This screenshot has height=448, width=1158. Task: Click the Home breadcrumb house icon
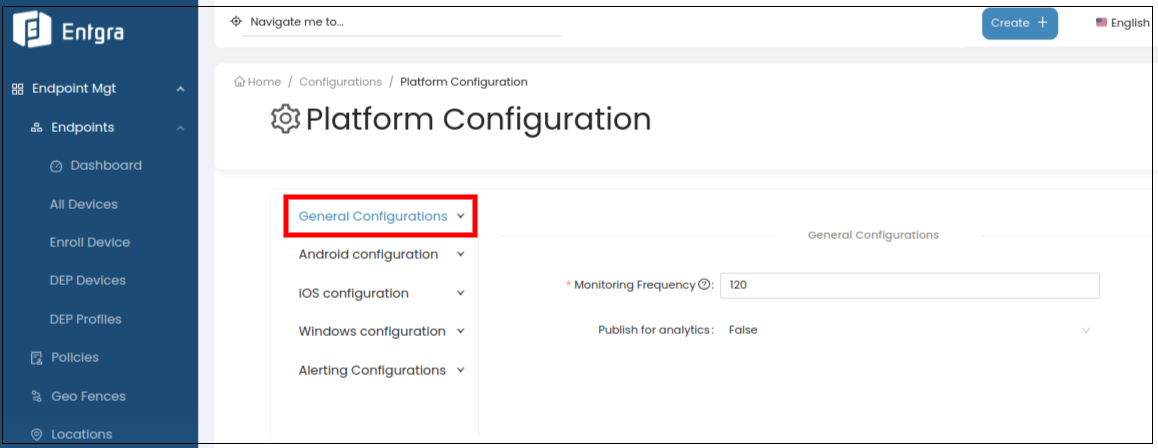coord(239,82)
